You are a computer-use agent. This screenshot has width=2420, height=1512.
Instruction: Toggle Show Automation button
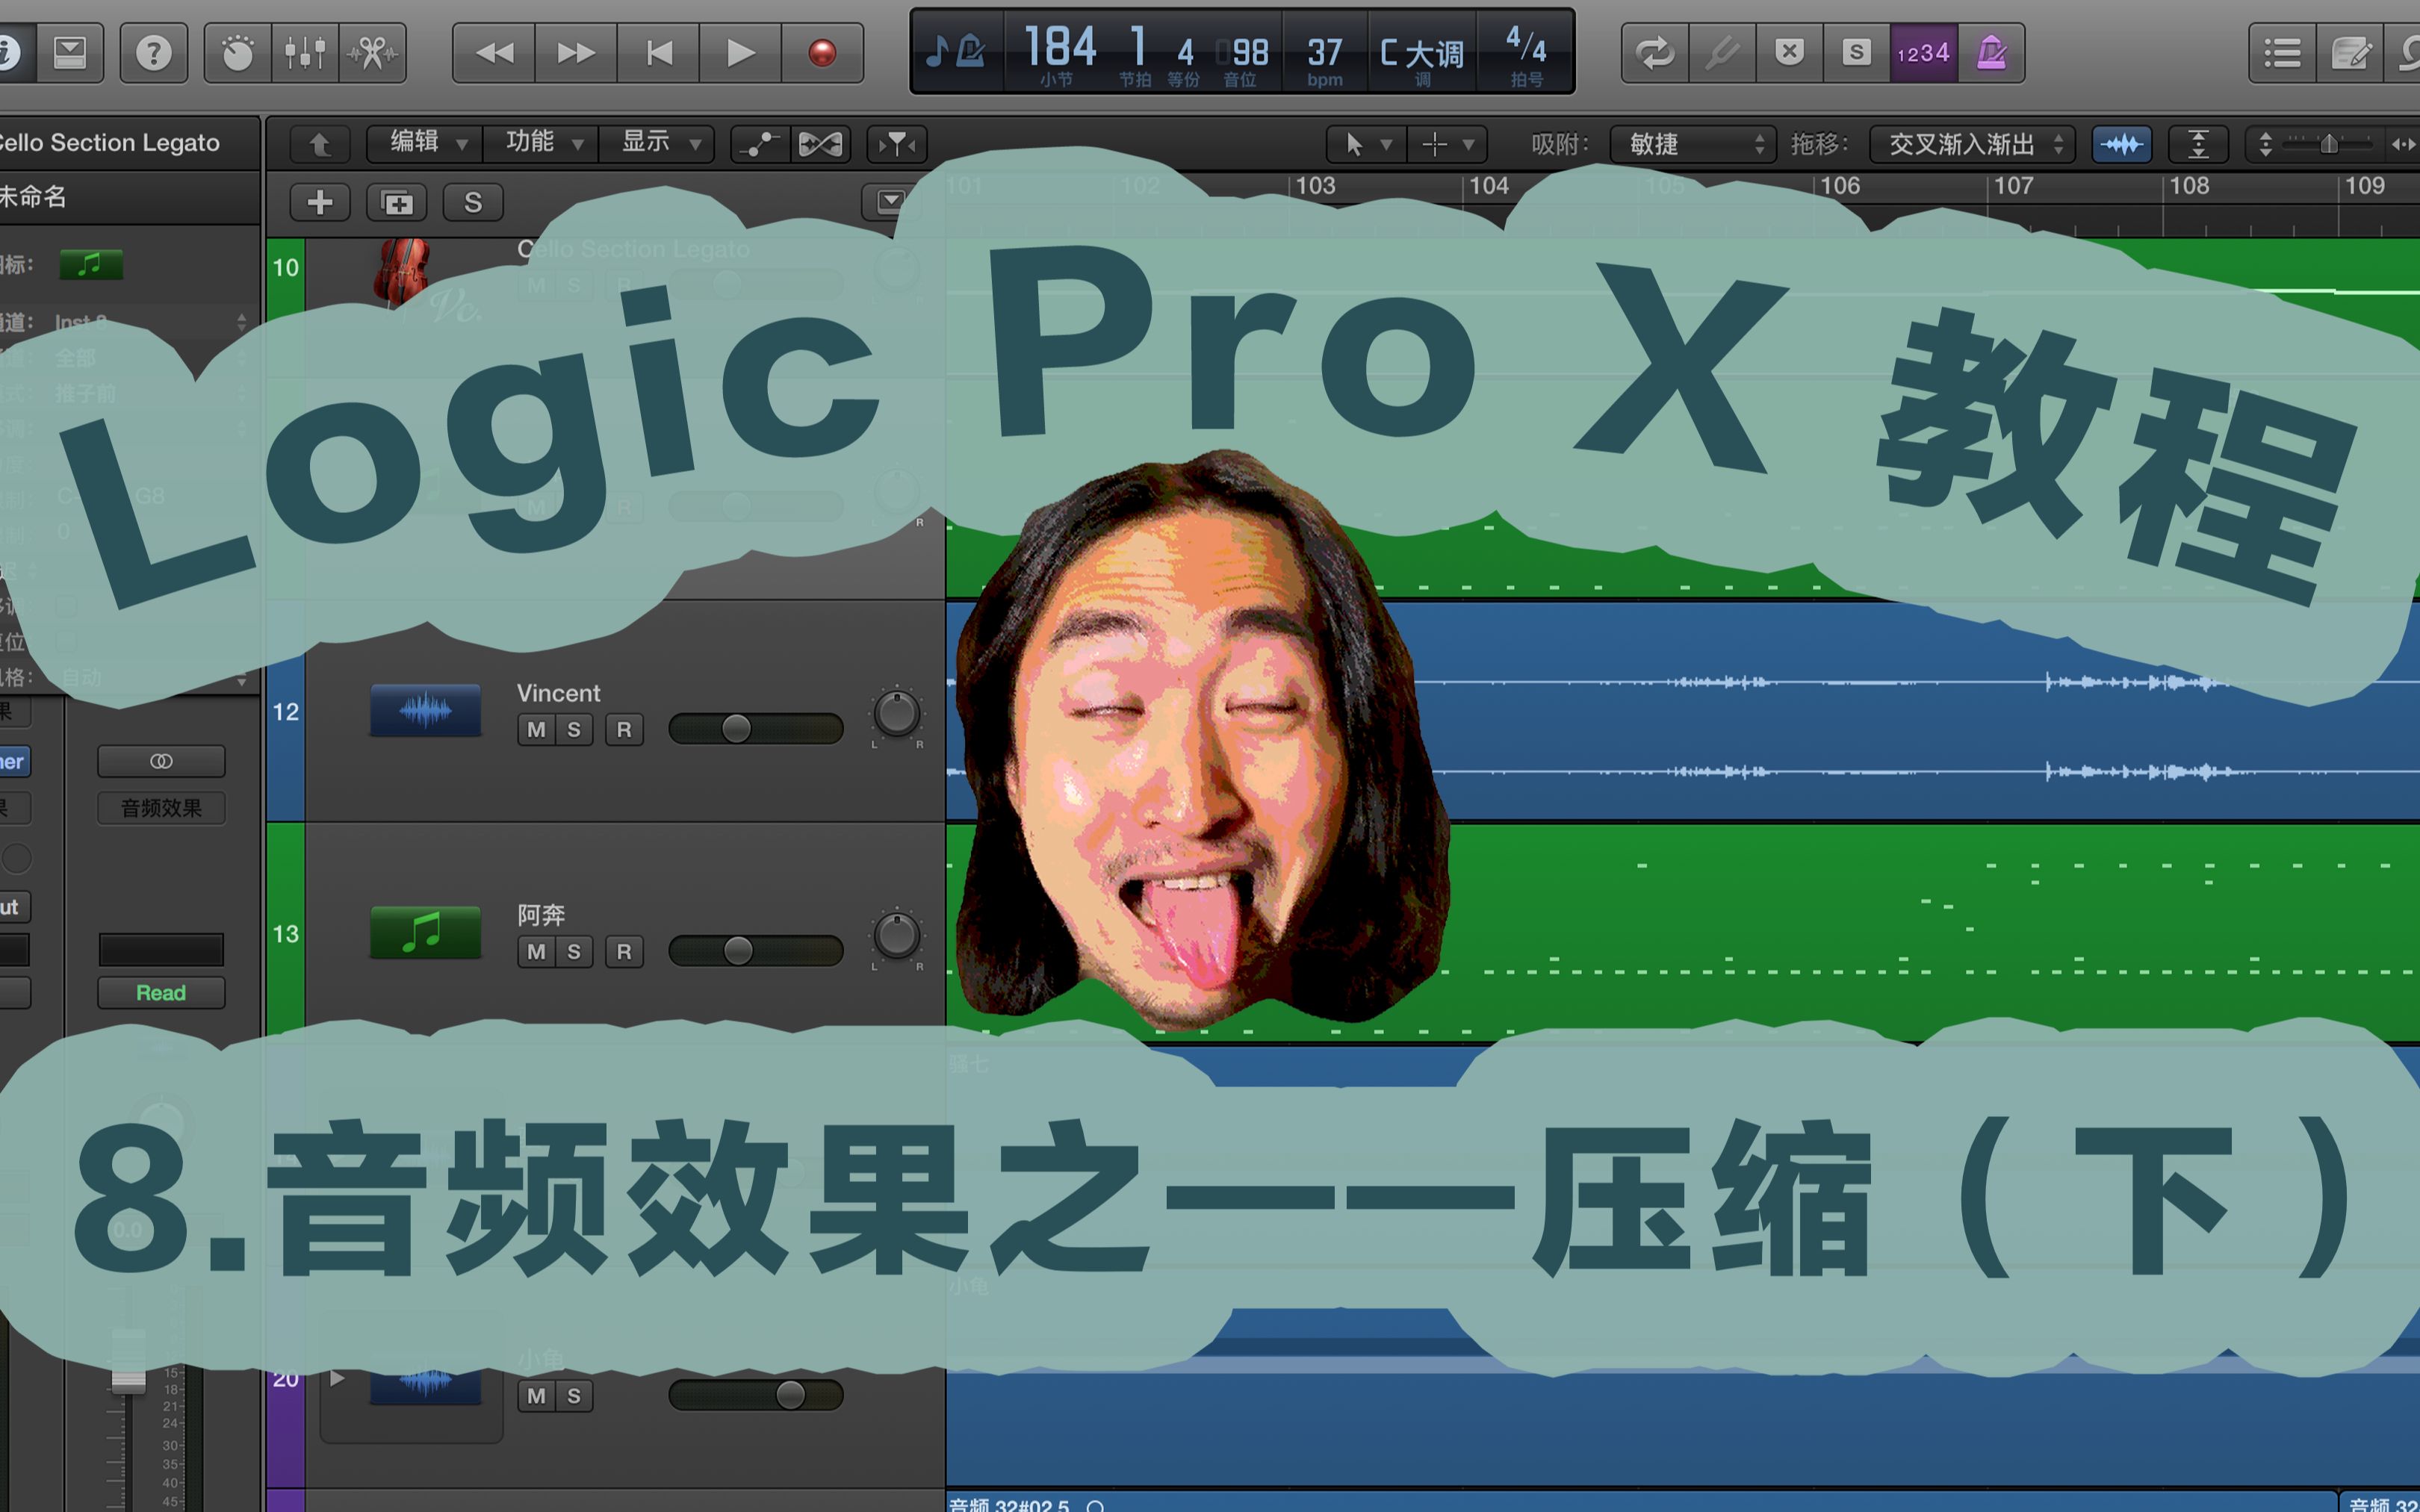(x=760, y=144)
